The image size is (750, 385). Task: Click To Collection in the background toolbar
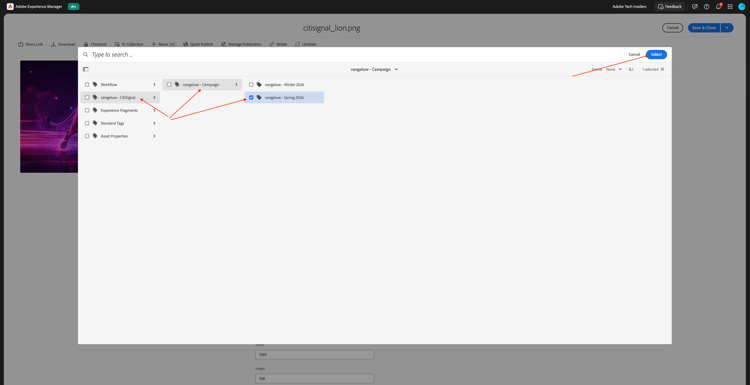129,44
